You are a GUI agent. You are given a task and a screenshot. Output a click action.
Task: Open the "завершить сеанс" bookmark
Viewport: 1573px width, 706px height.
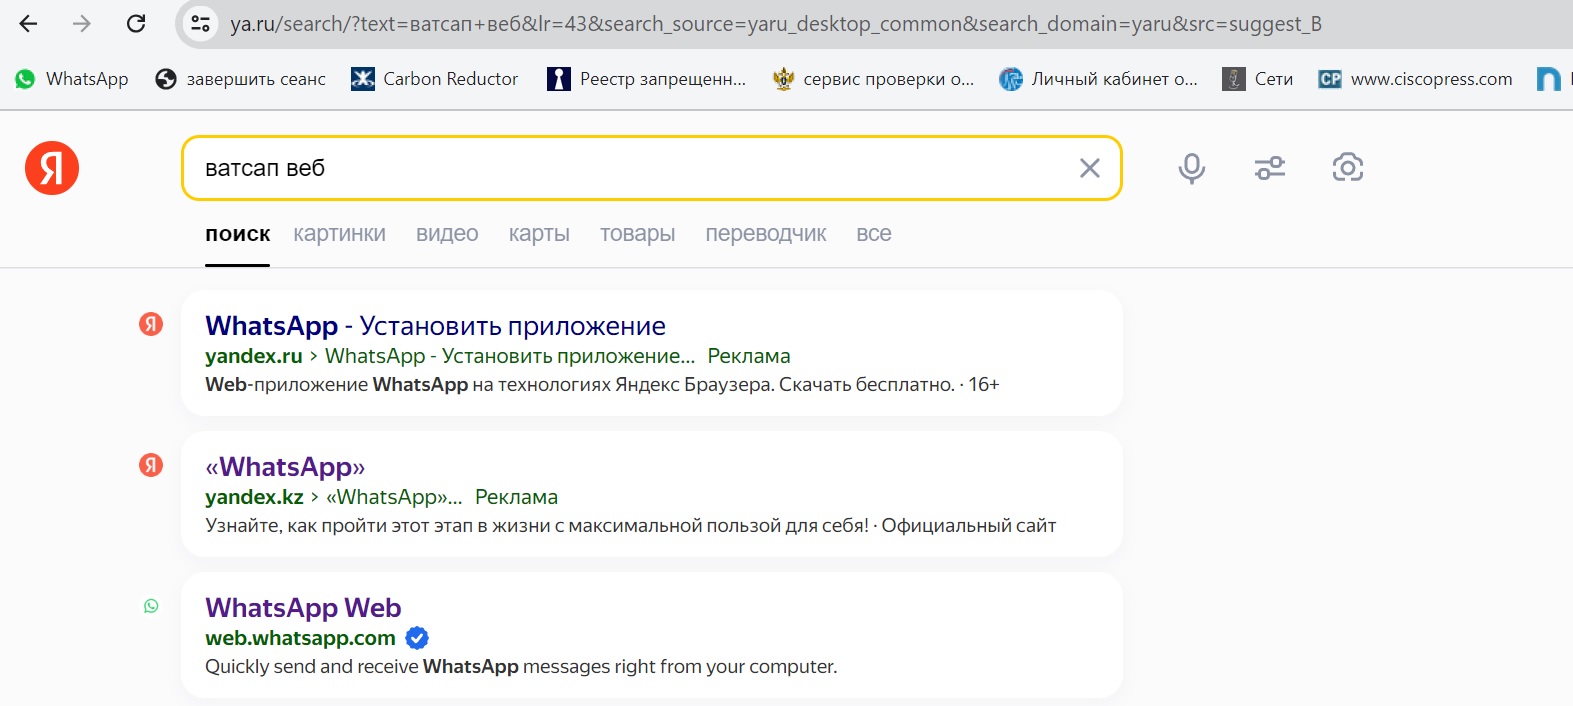tap(241, 79)
